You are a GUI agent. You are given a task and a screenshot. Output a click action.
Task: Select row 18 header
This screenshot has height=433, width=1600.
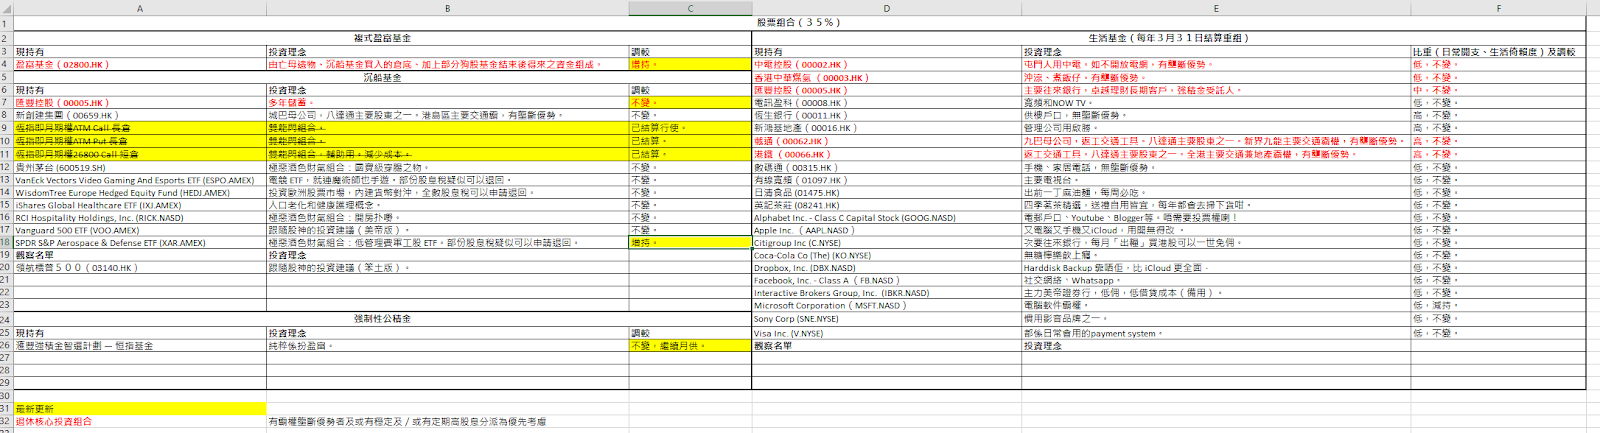coord(7,242)
